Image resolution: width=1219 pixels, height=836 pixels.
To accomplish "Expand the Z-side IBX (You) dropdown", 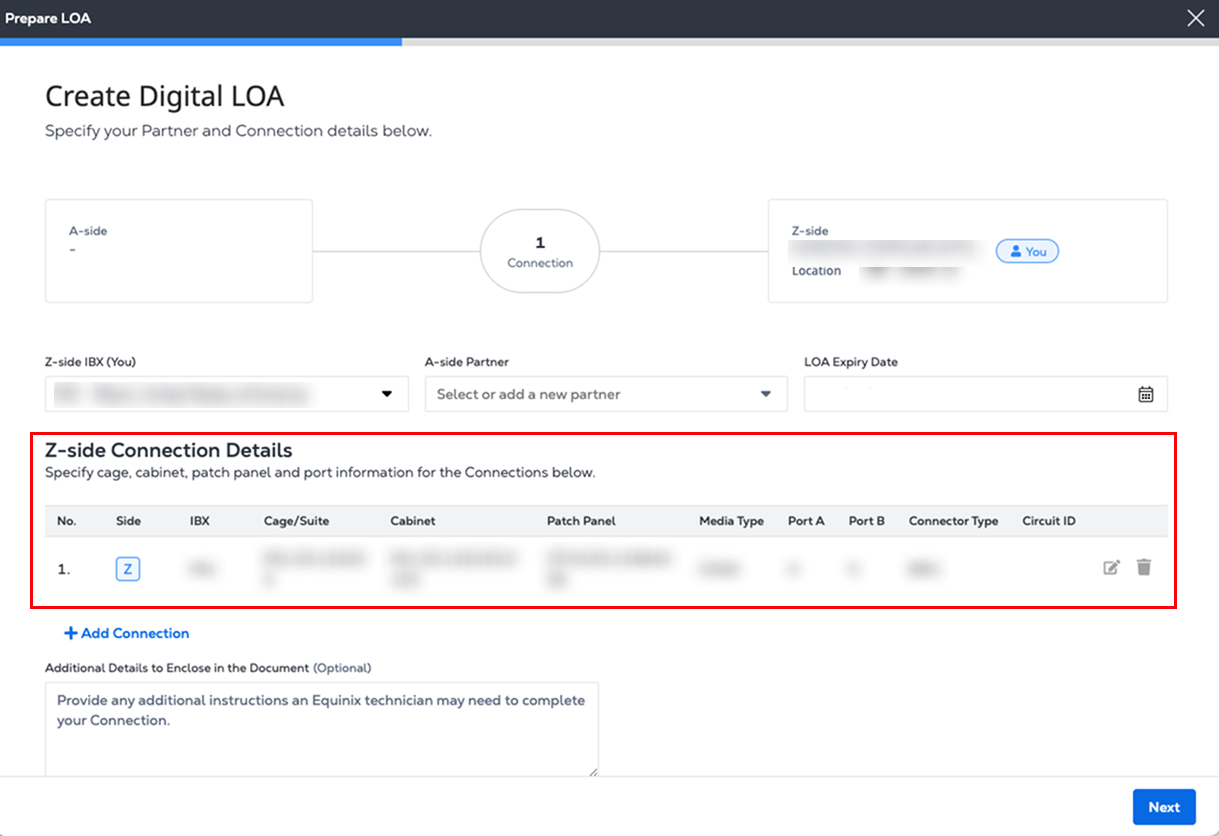I will (387, 394).
